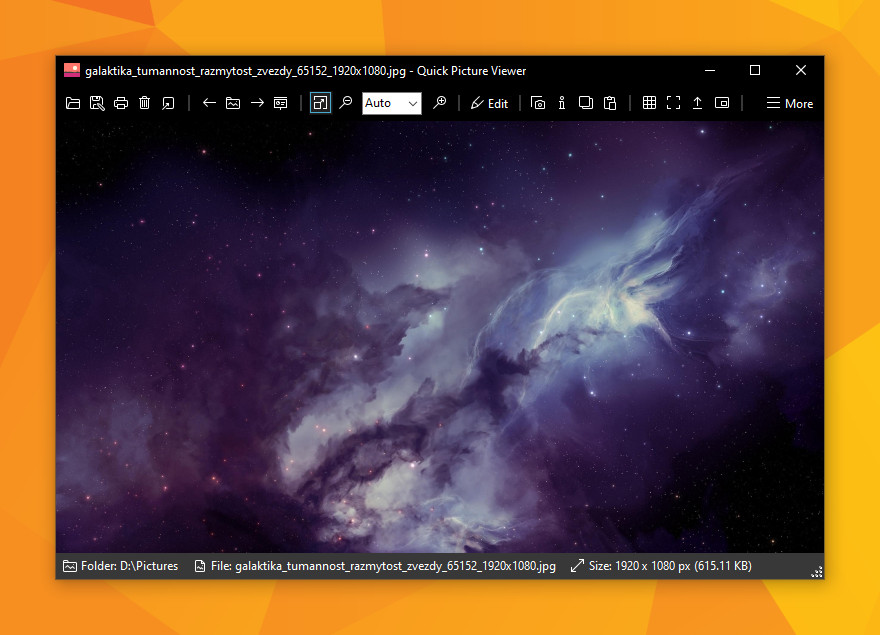Toggle auto-fit zoom mode
This screenshot has height=635, width=880.
(x=320, y=103)
